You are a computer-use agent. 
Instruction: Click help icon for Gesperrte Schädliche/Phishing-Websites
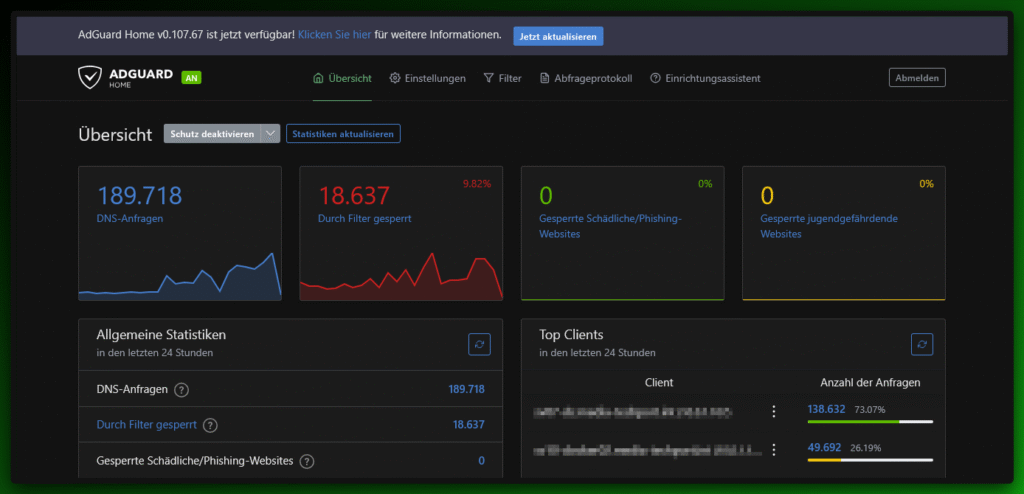(x=307, y=461)
